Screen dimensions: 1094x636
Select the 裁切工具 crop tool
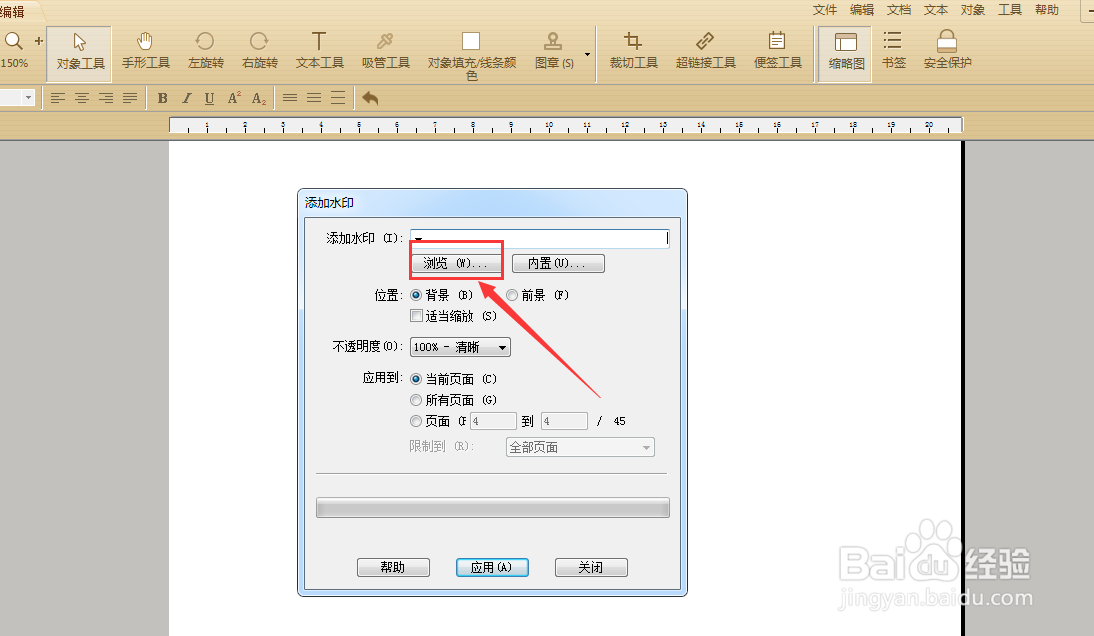(634, 52)
